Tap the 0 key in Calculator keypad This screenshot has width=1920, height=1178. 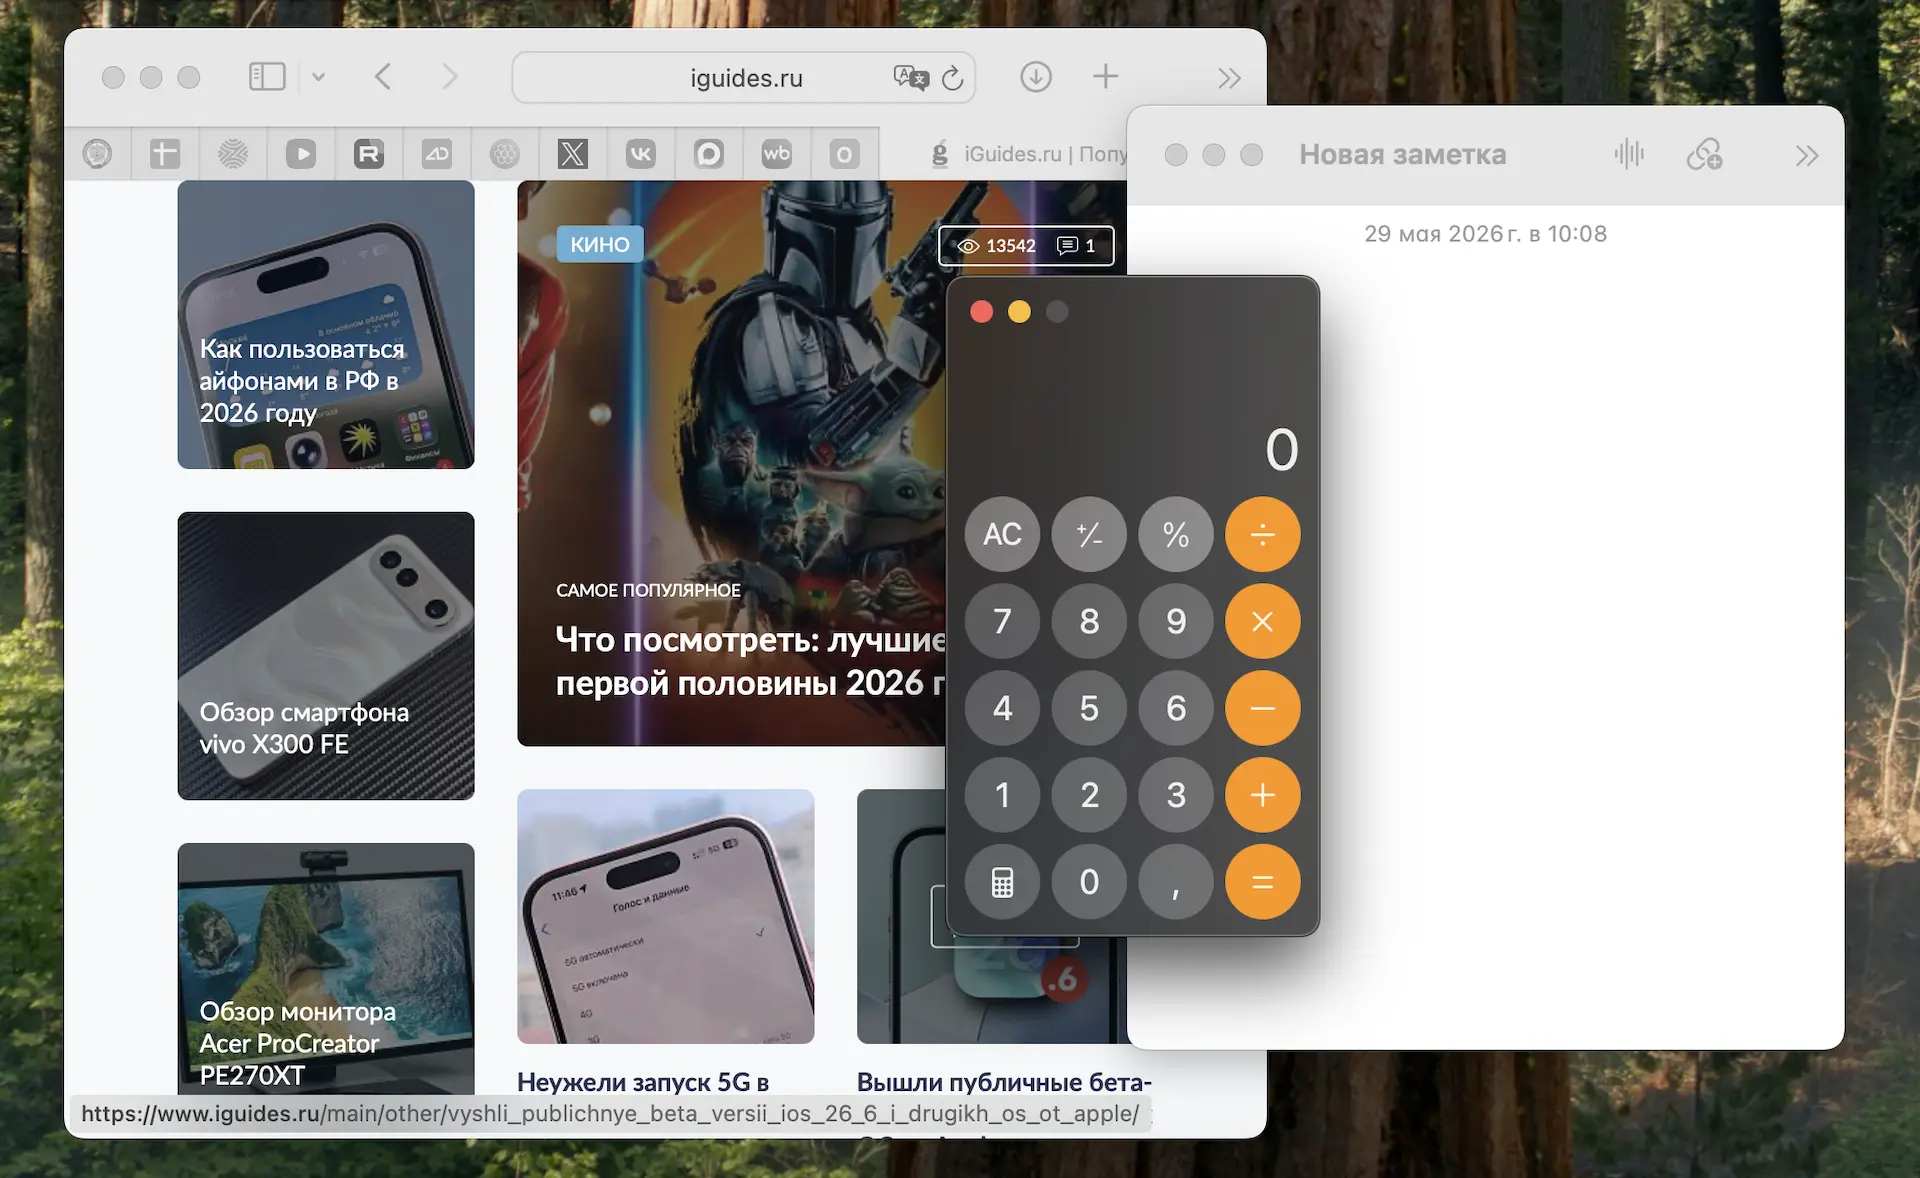pos(1089,882)
